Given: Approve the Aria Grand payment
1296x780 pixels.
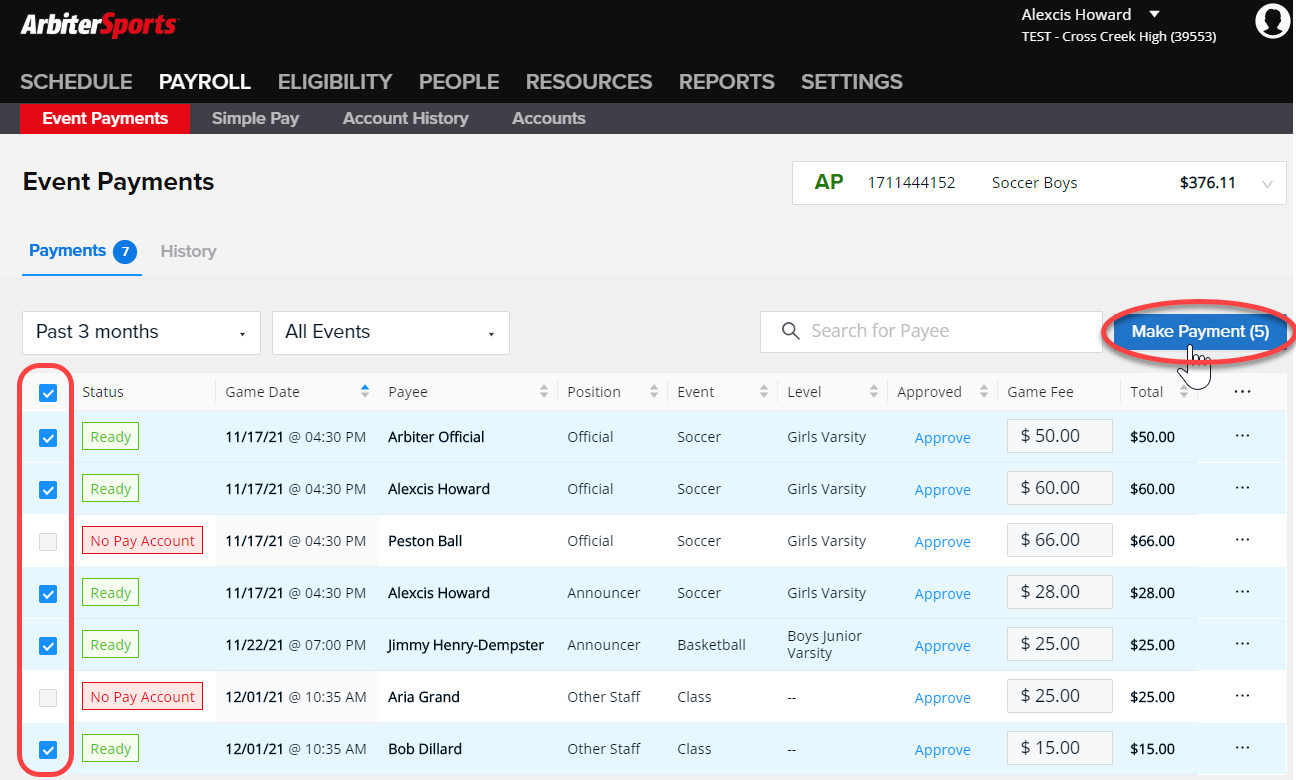Looking at the screenshot, I should click(942, 698).
